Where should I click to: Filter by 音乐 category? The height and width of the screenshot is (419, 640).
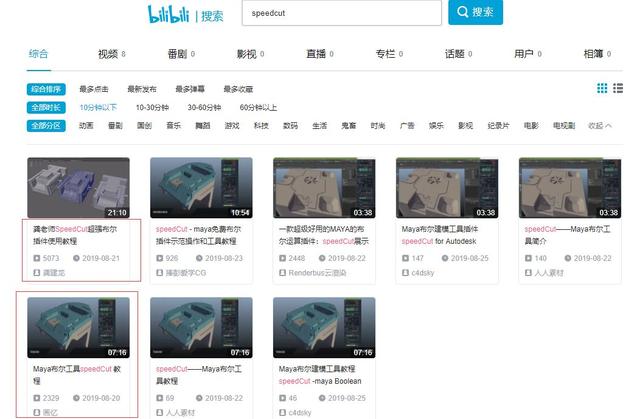pyautogui.click(x=173, y=126)
